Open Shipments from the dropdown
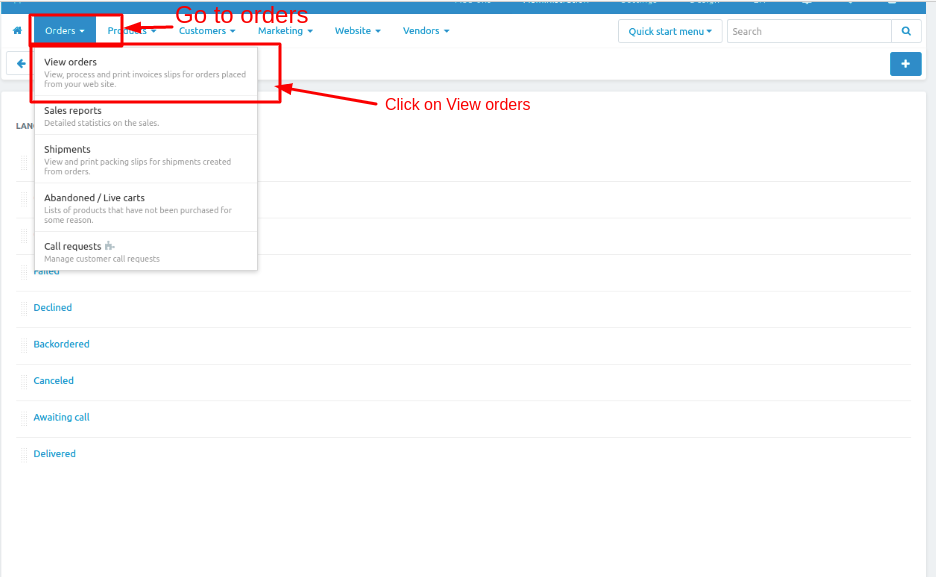The height and width of the screenshot is (577, 936). (x=67, y=150)
